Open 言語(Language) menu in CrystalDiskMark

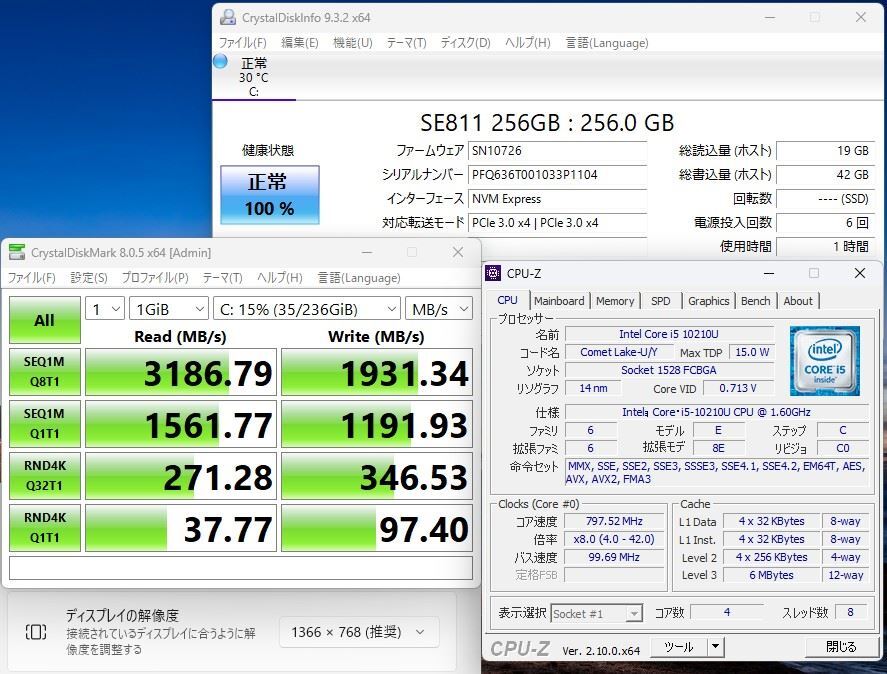(359, 278)
